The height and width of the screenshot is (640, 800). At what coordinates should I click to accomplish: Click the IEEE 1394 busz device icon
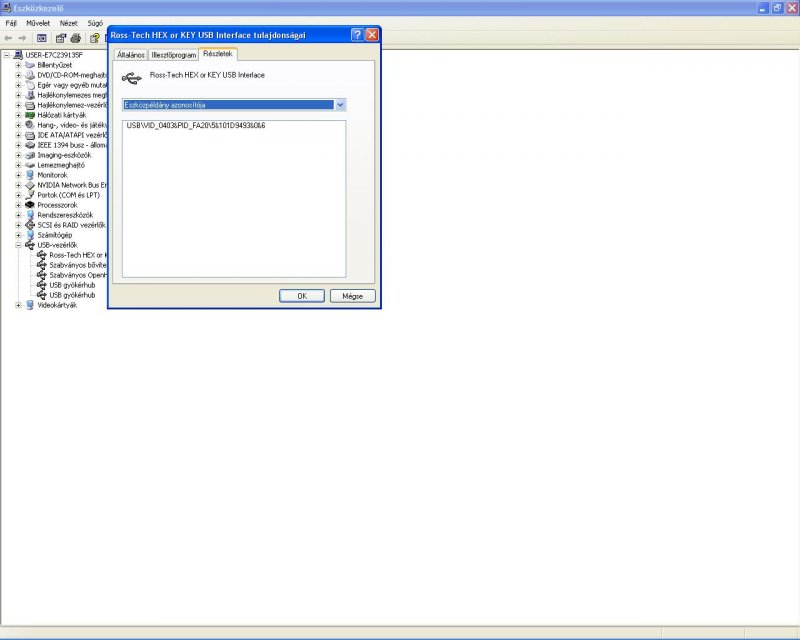(30, 145)
